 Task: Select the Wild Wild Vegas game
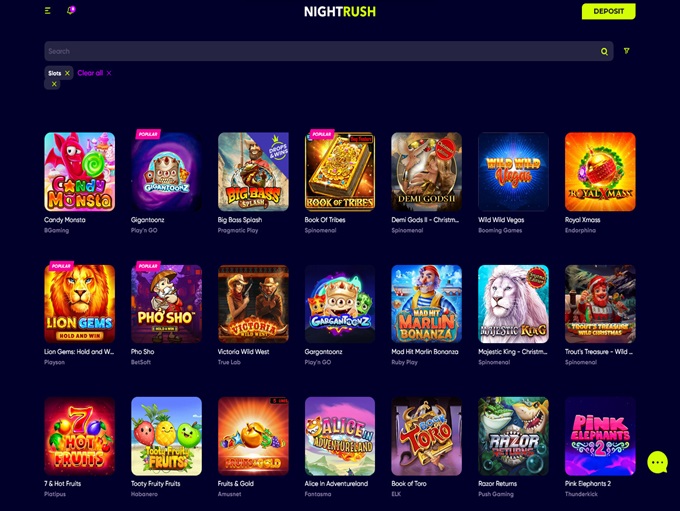click(513, 172)
